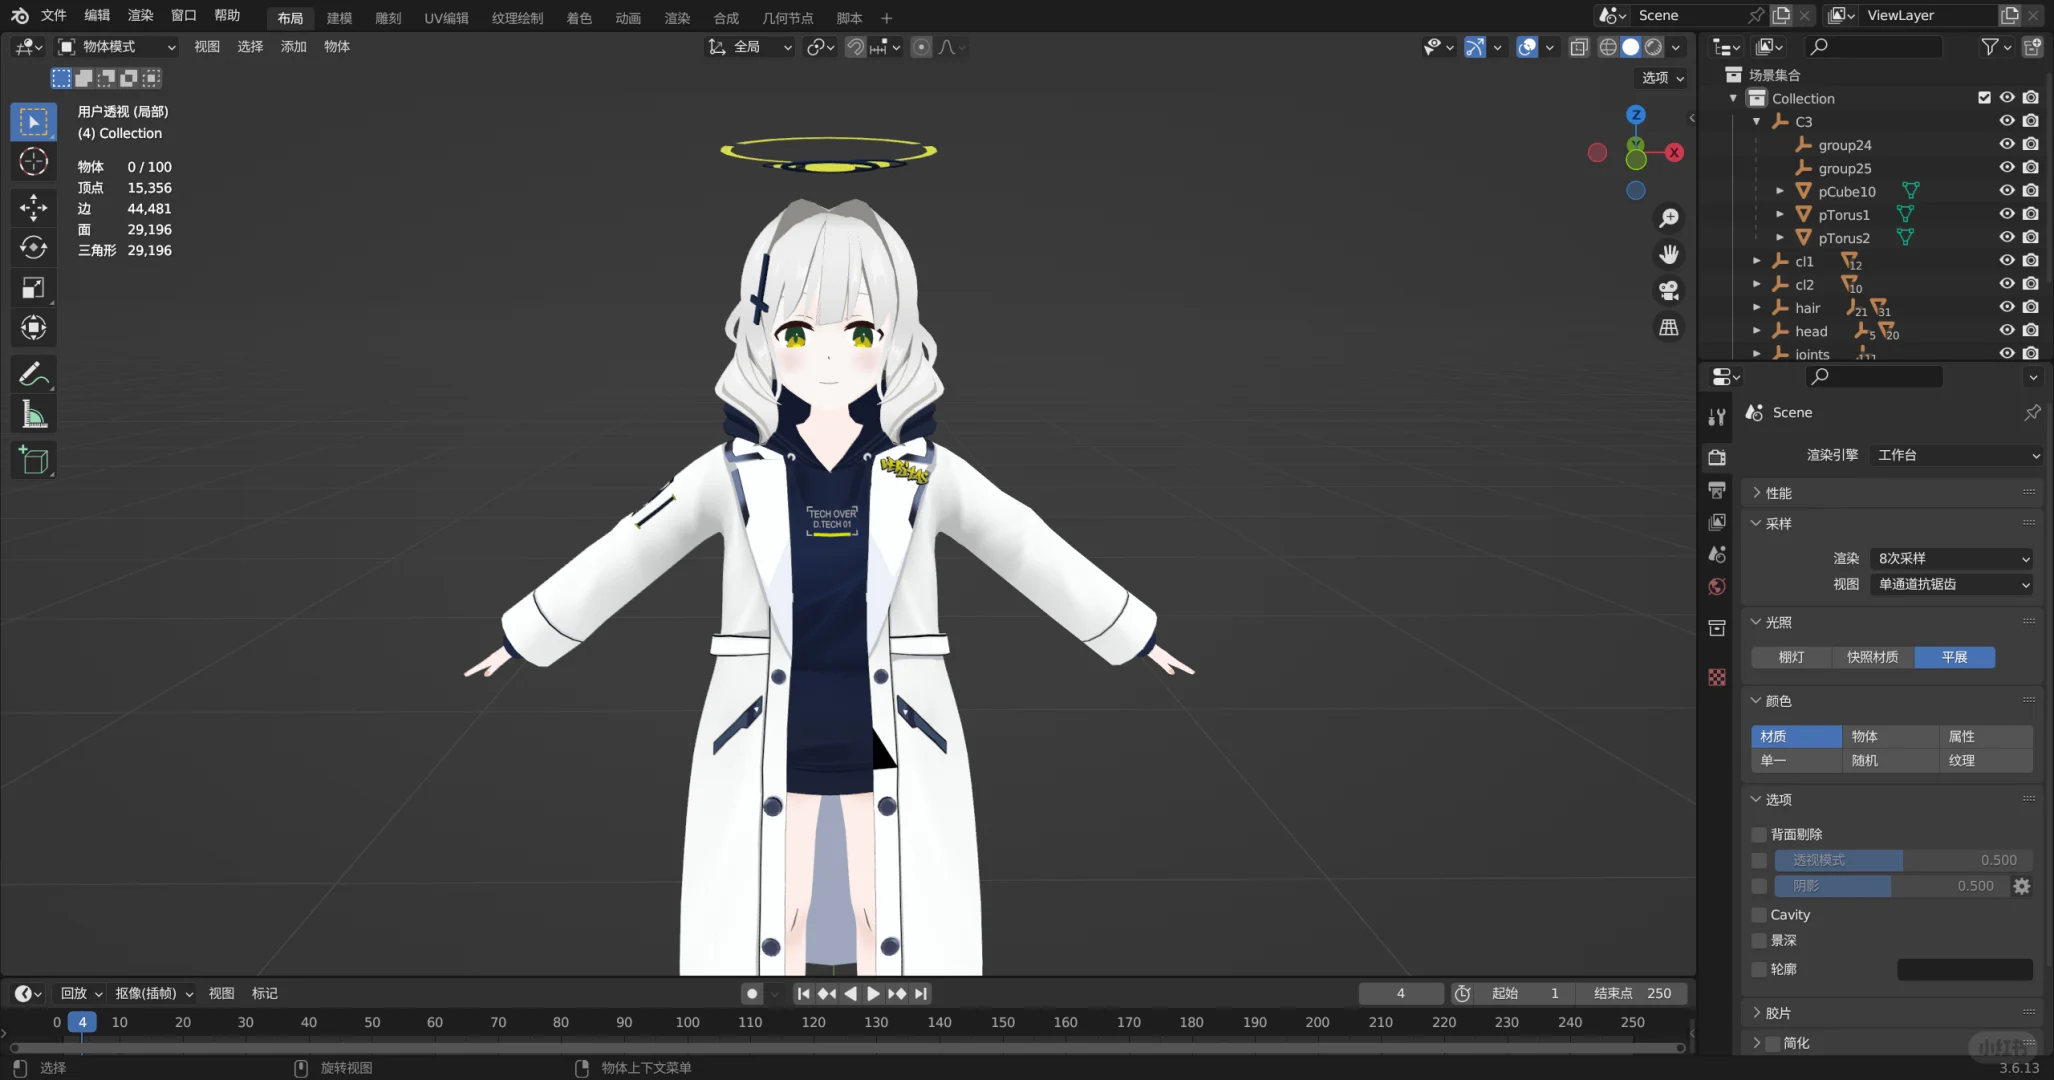The image size is (2054, 1080).
Task: Open the 单通道抗锯齿 viewport dropdown
Action: pos(1952,585)
